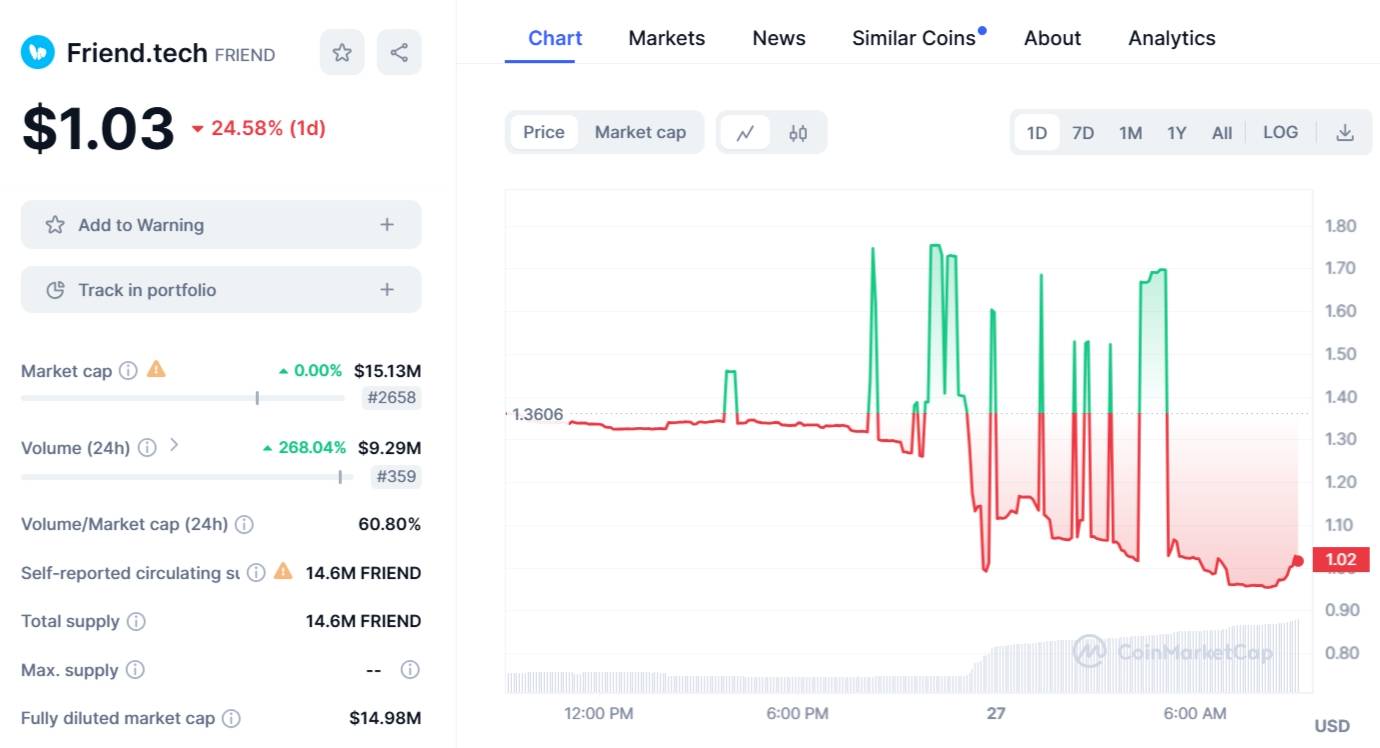Click the #359 volume rank badge

pos(396,477)
